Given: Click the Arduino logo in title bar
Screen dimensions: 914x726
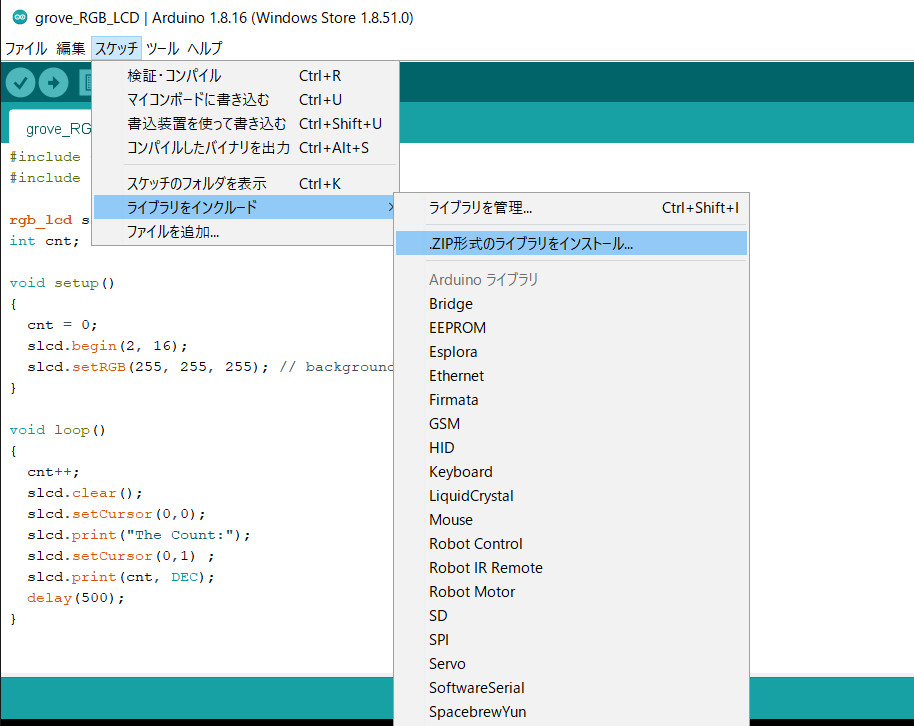Looking at the screenshot, I should coord(14,18).
